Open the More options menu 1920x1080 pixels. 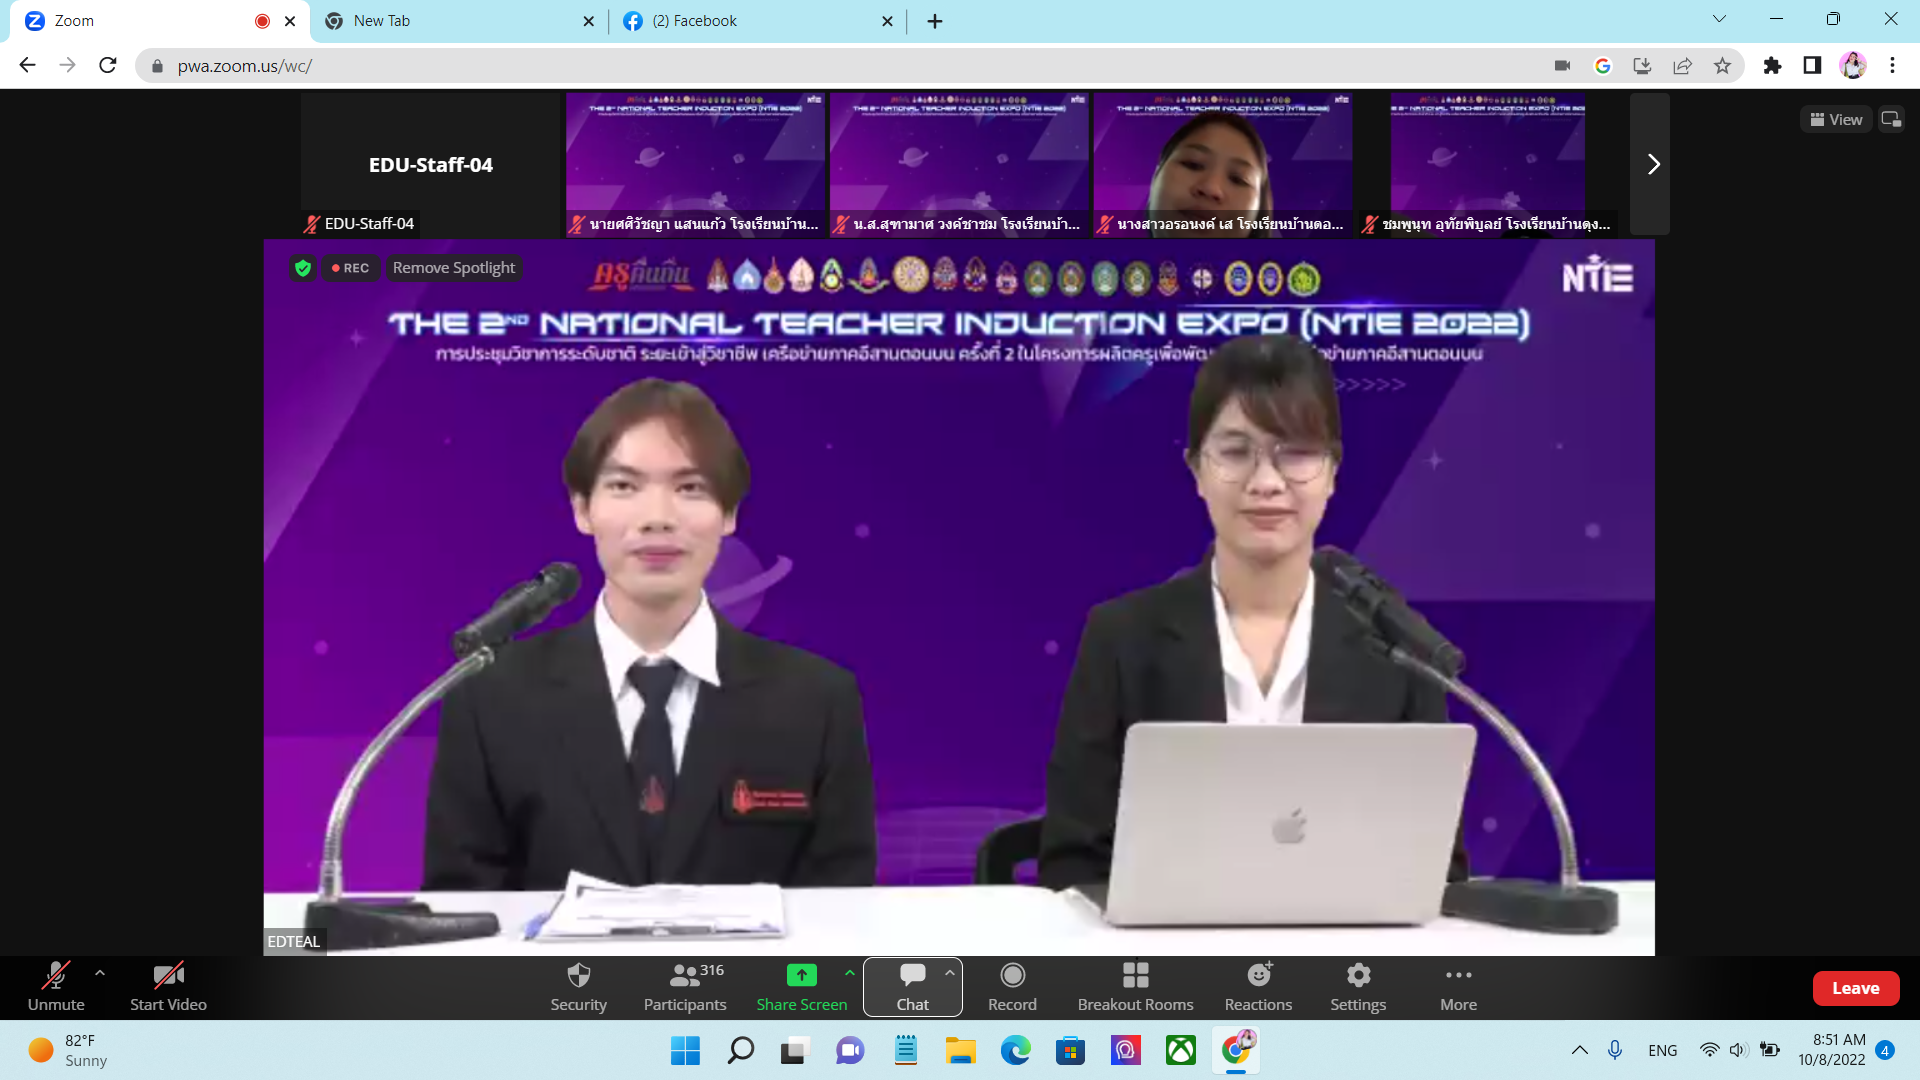pos(1458,976)
